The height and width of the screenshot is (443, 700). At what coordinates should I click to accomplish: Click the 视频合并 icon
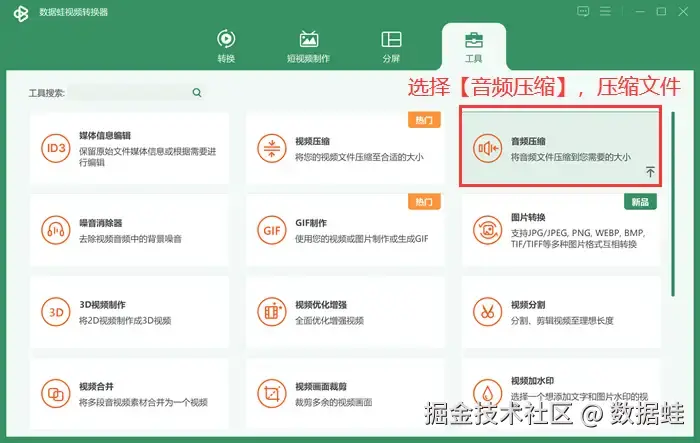tap(56, 394)
